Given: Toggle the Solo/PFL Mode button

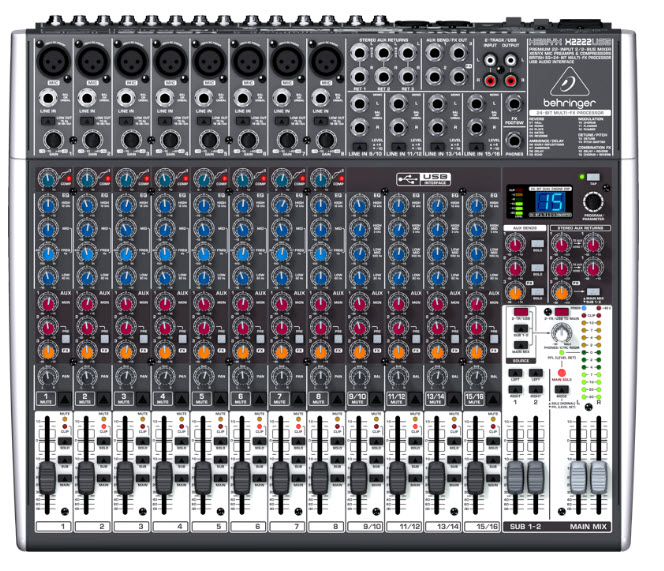Looking at the screenshot, I should (x=562, y=390).
